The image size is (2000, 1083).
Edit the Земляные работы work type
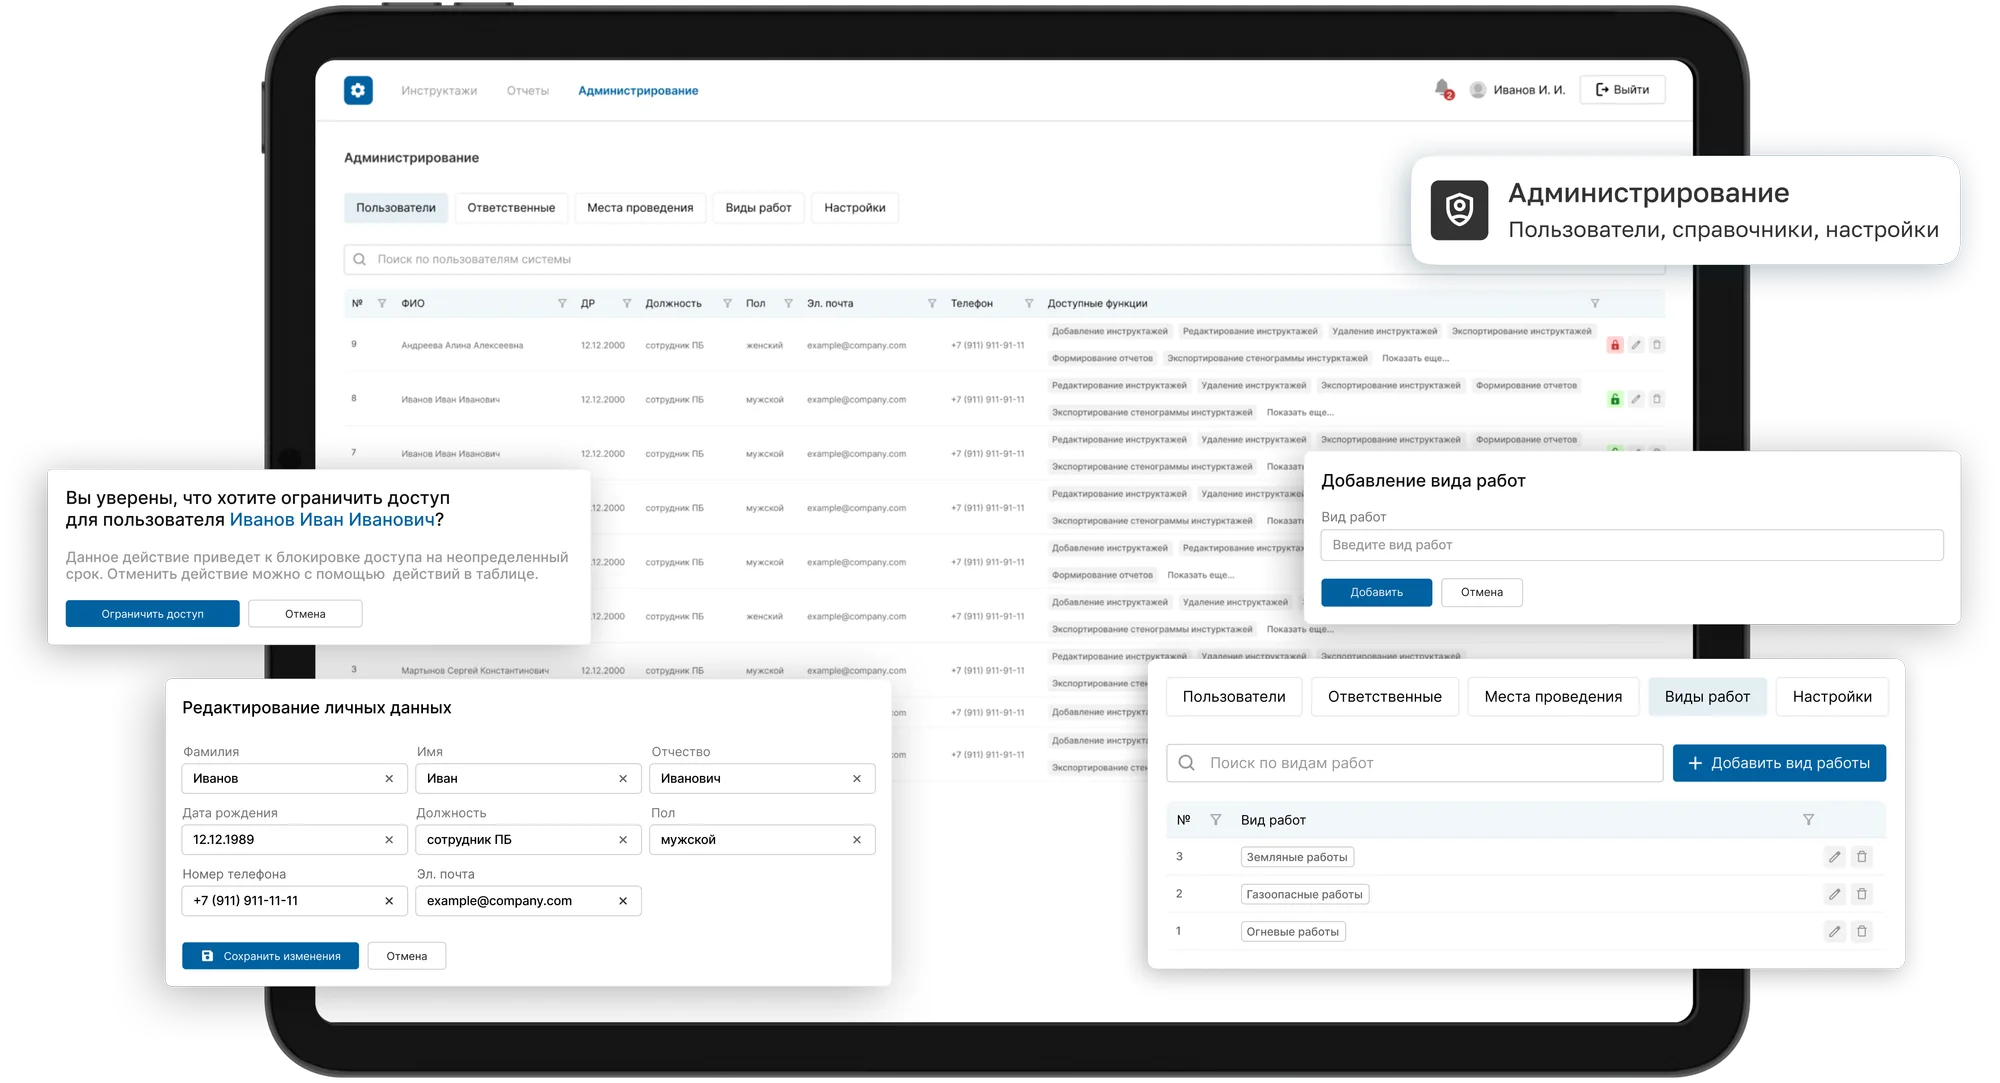[x=1834, y=857]
